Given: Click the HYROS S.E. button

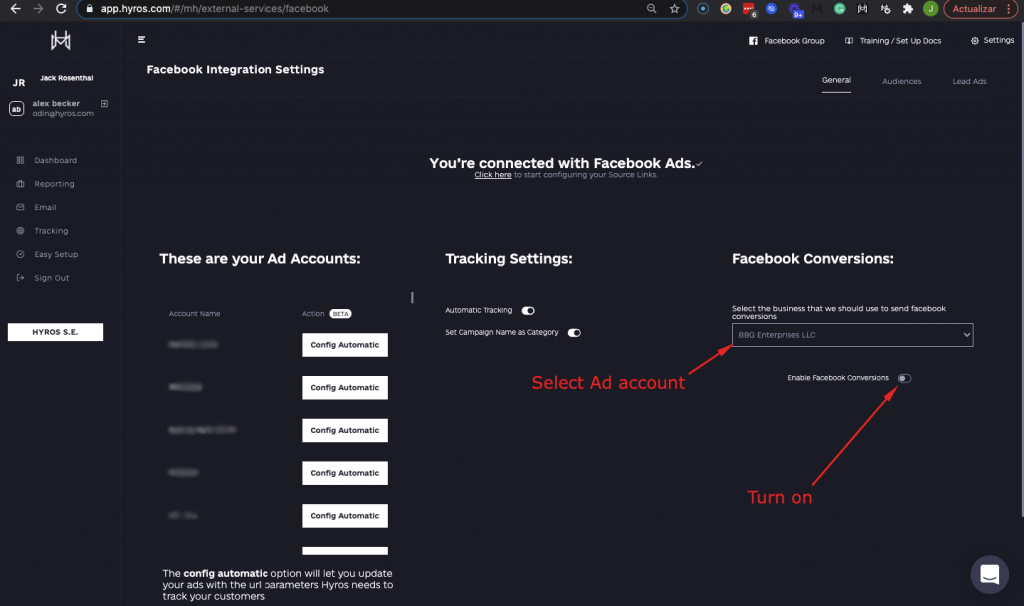Looking at the screenshot, I should click(x=56, y=332).
